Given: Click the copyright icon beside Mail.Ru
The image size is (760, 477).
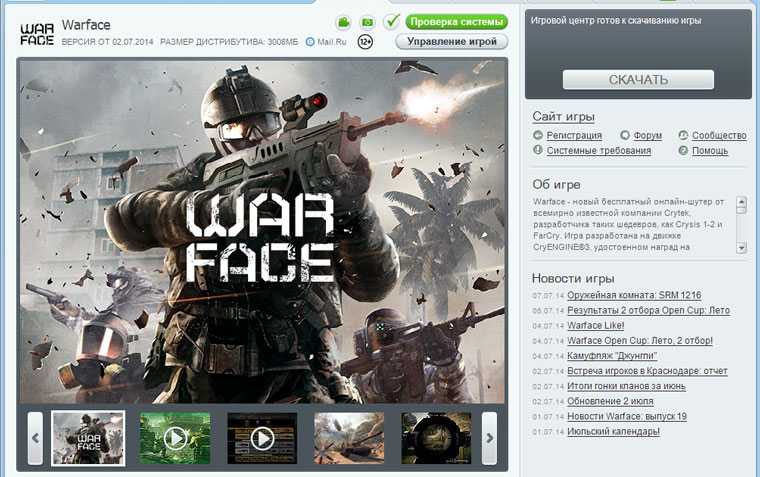Looking at the screenshot, I should pyautogui.click(x=310, y=42).
